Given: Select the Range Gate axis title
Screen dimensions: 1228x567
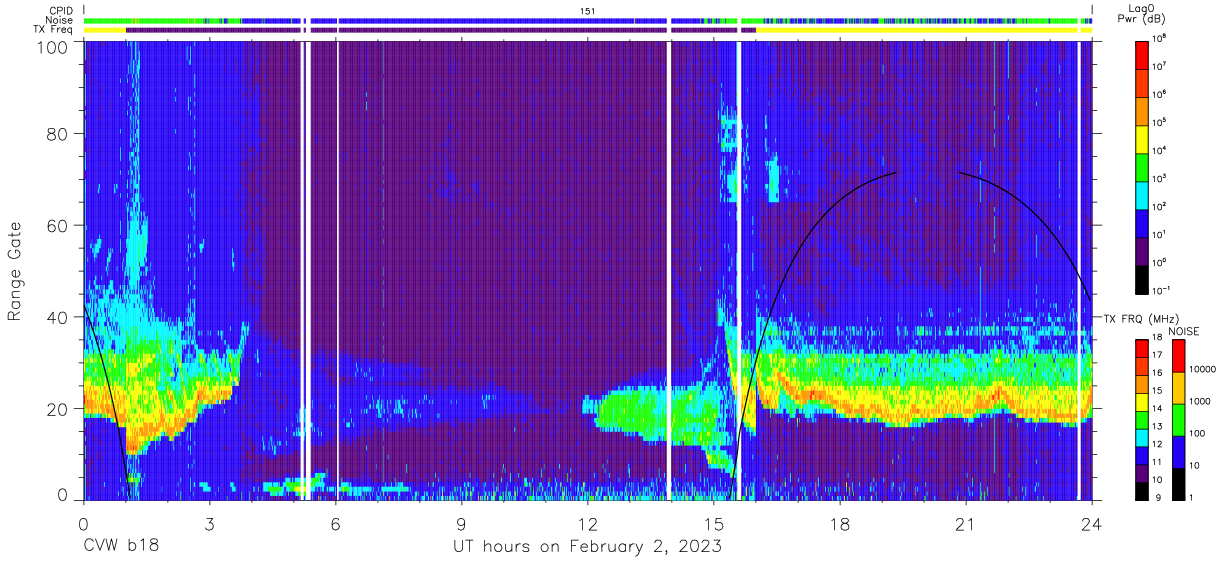Looking at the screenshot, I should click(15, 271).
